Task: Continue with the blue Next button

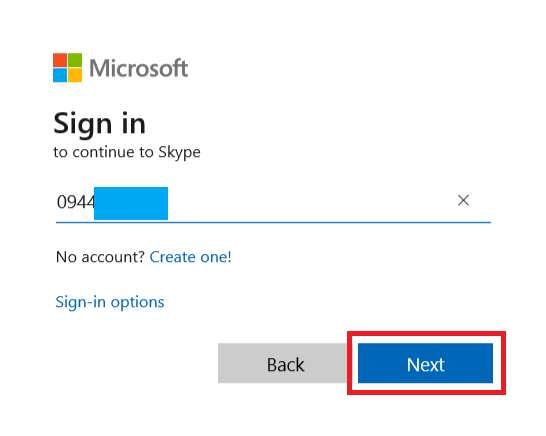Action: coord(425,363)
